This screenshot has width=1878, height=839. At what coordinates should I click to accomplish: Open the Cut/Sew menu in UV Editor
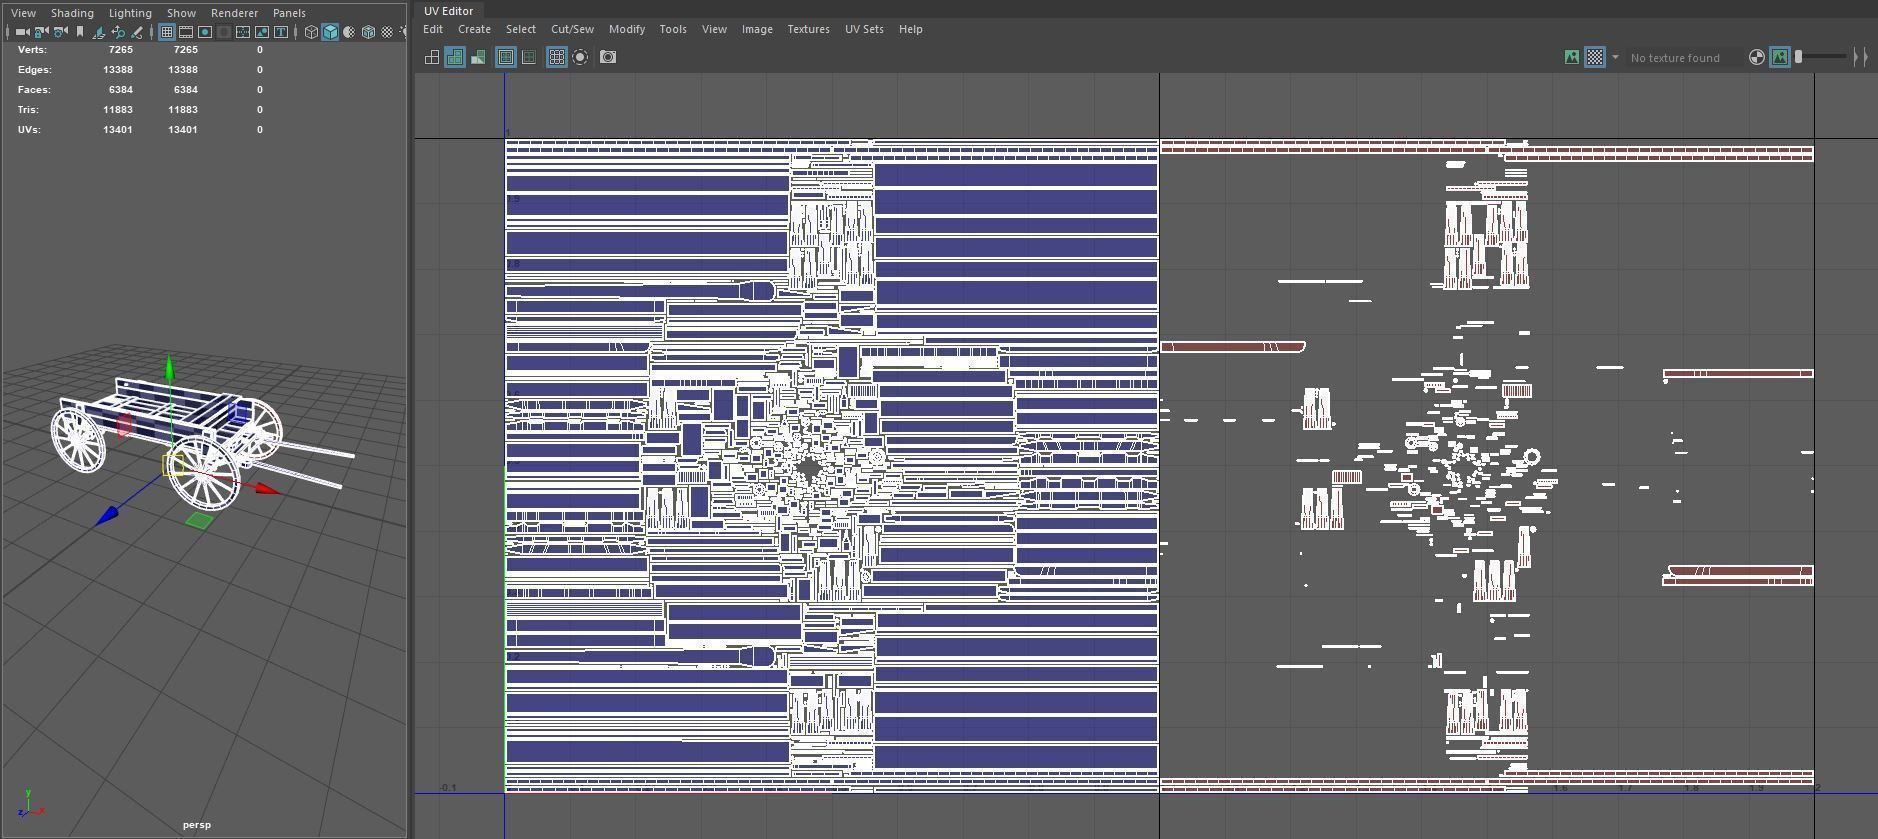pos(572,29)
